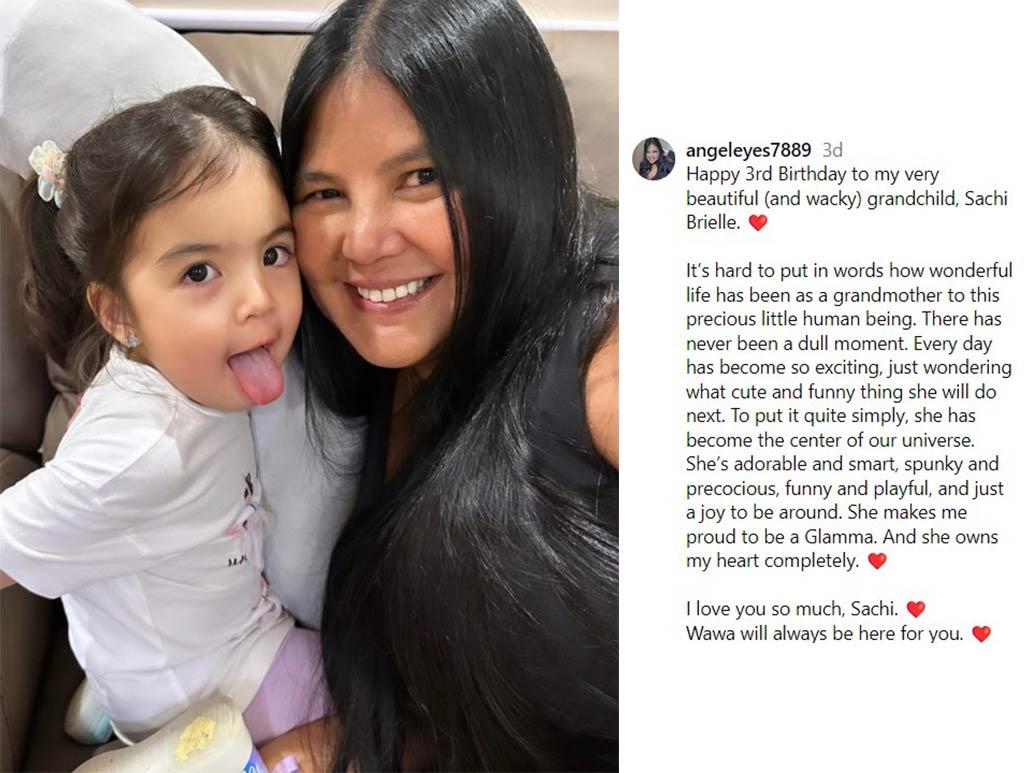The width and height of the screenshot is (1031, 773).
Task: Click the name Sachi at second line's end
Action: click(986, 199)
